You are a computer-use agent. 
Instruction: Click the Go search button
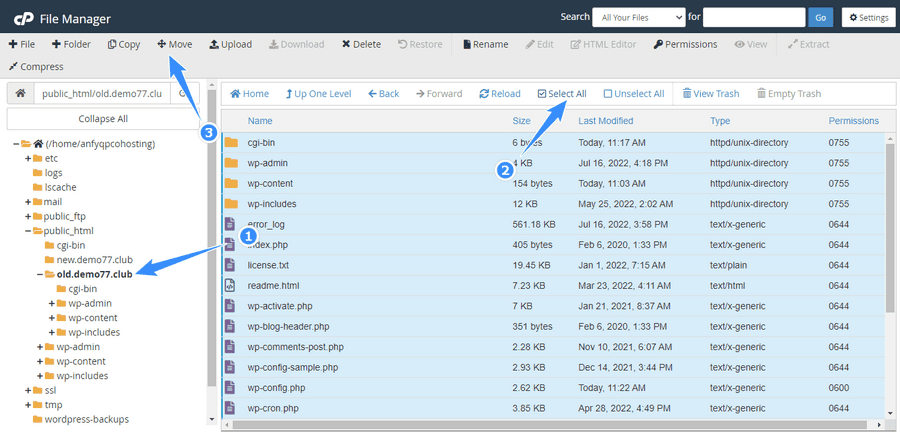(x=820, y=18)
